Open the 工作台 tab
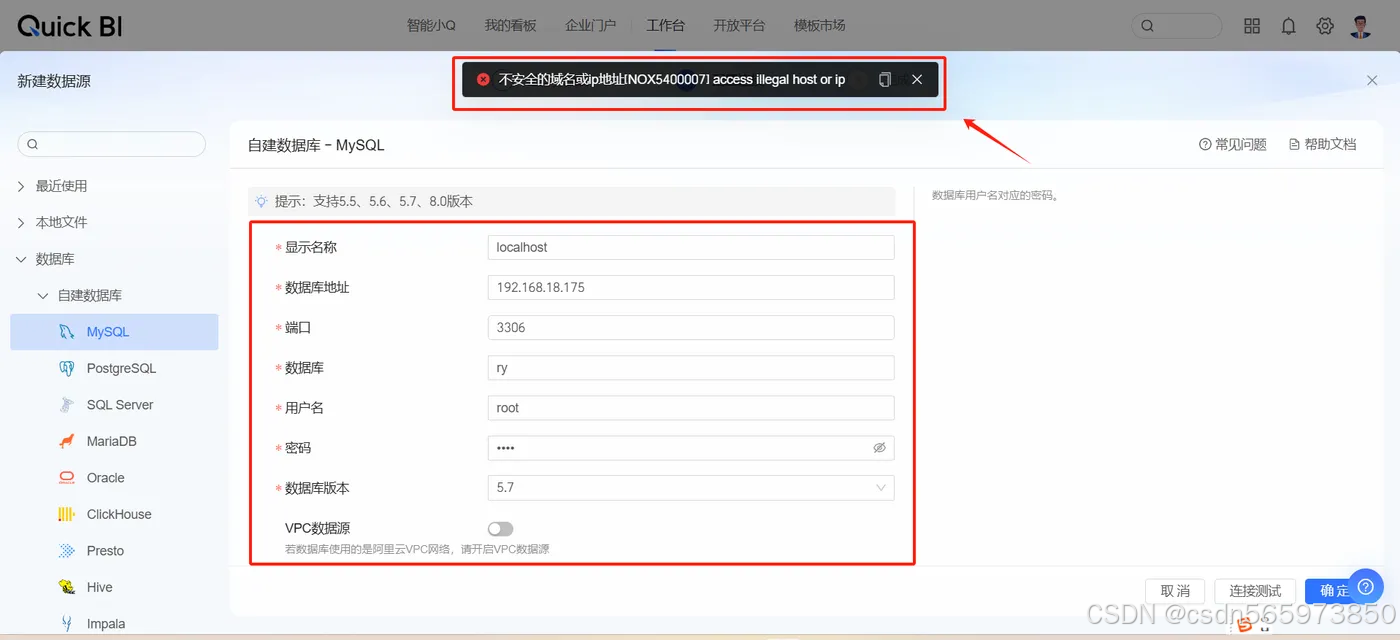Viewport: 1400px width, 640px height. click(x=665, y=26)
